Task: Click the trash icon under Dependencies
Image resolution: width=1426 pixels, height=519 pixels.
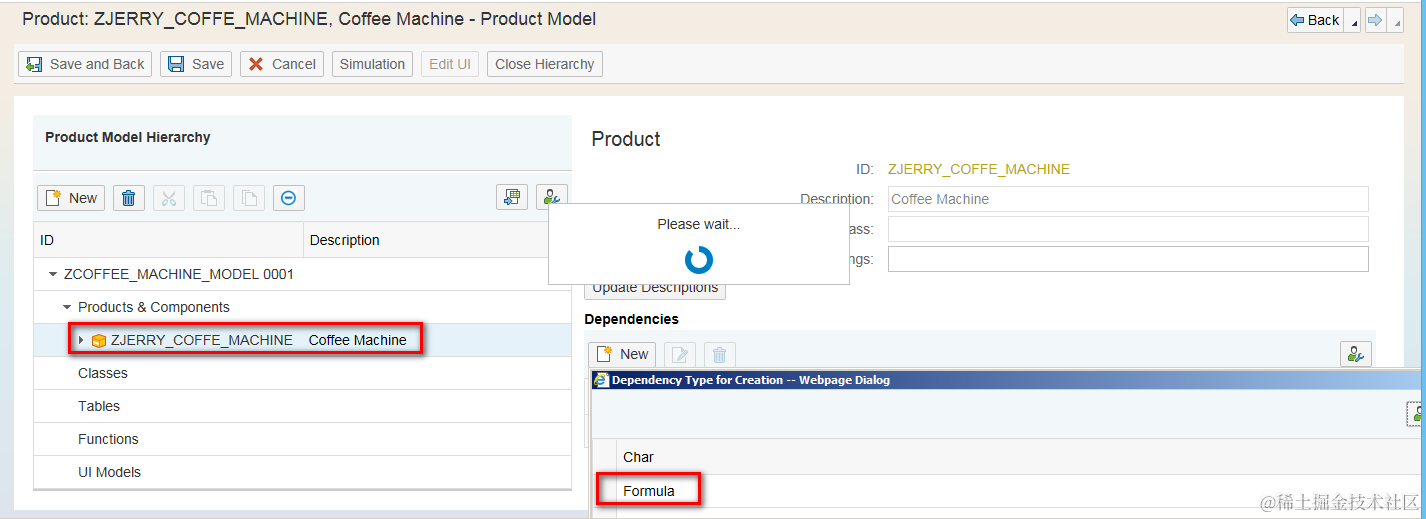Action: 719,354
